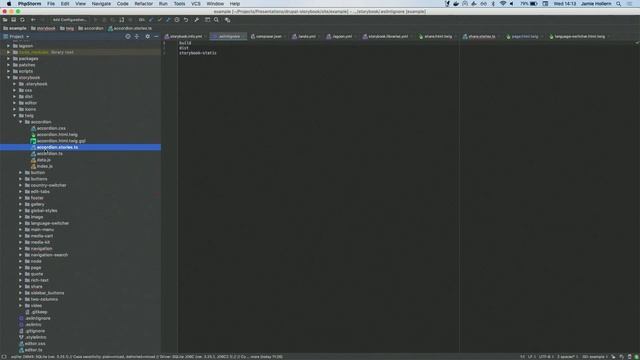Expand the packages folder
The height and width of the screenshot is (360, 640).
9,59
